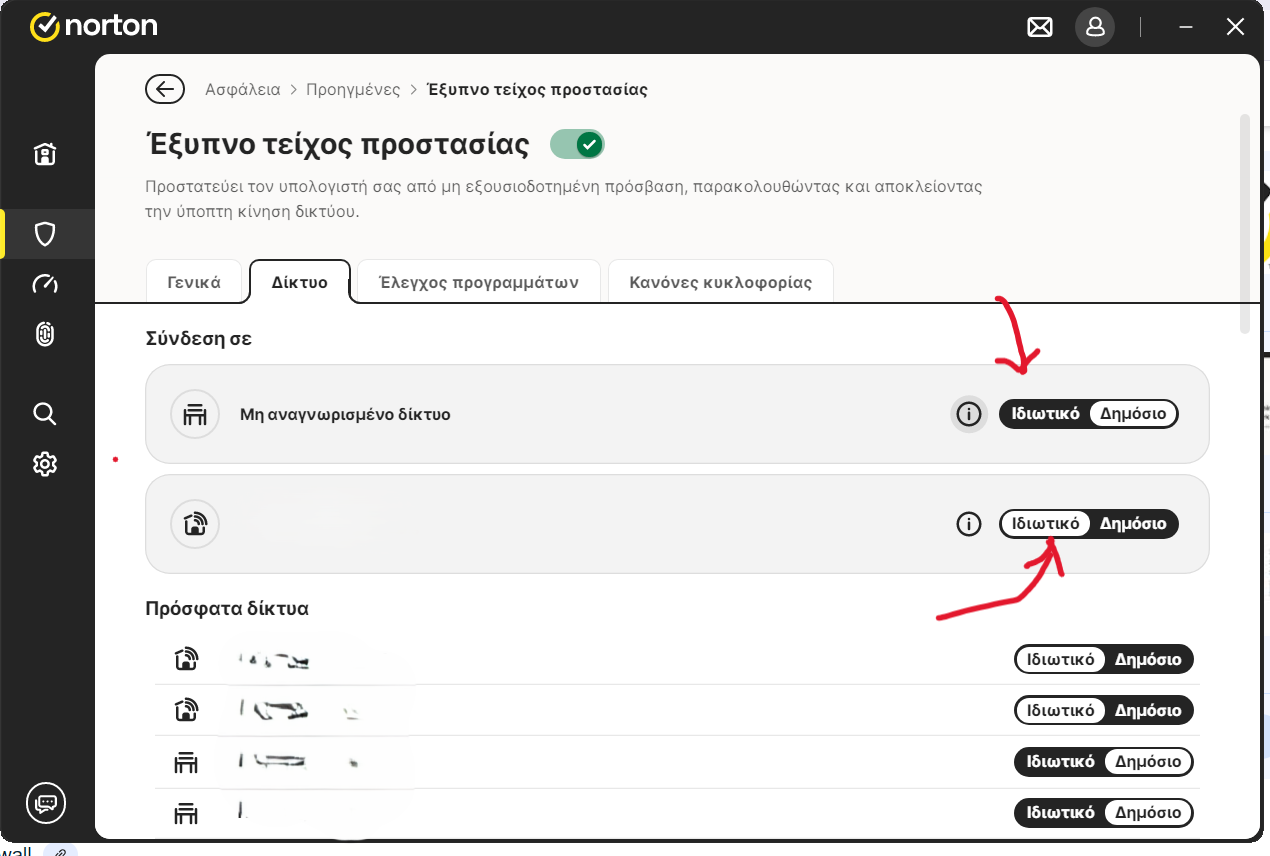Open the Privacy fingerprint sidebar icon
This screenshot has height=856, width=1270.
click(x=45, y=336)
